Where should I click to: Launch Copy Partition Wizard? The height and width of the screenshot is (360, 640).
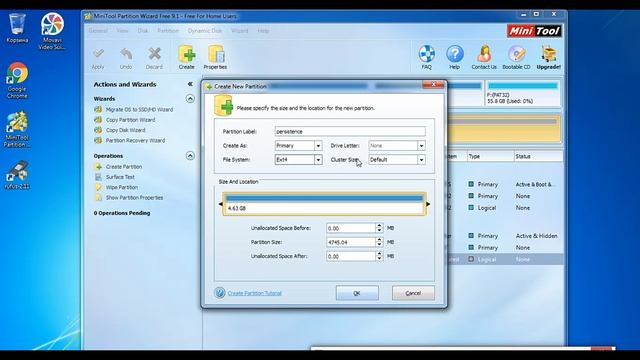pyautogui.click(x=131, y=120)
